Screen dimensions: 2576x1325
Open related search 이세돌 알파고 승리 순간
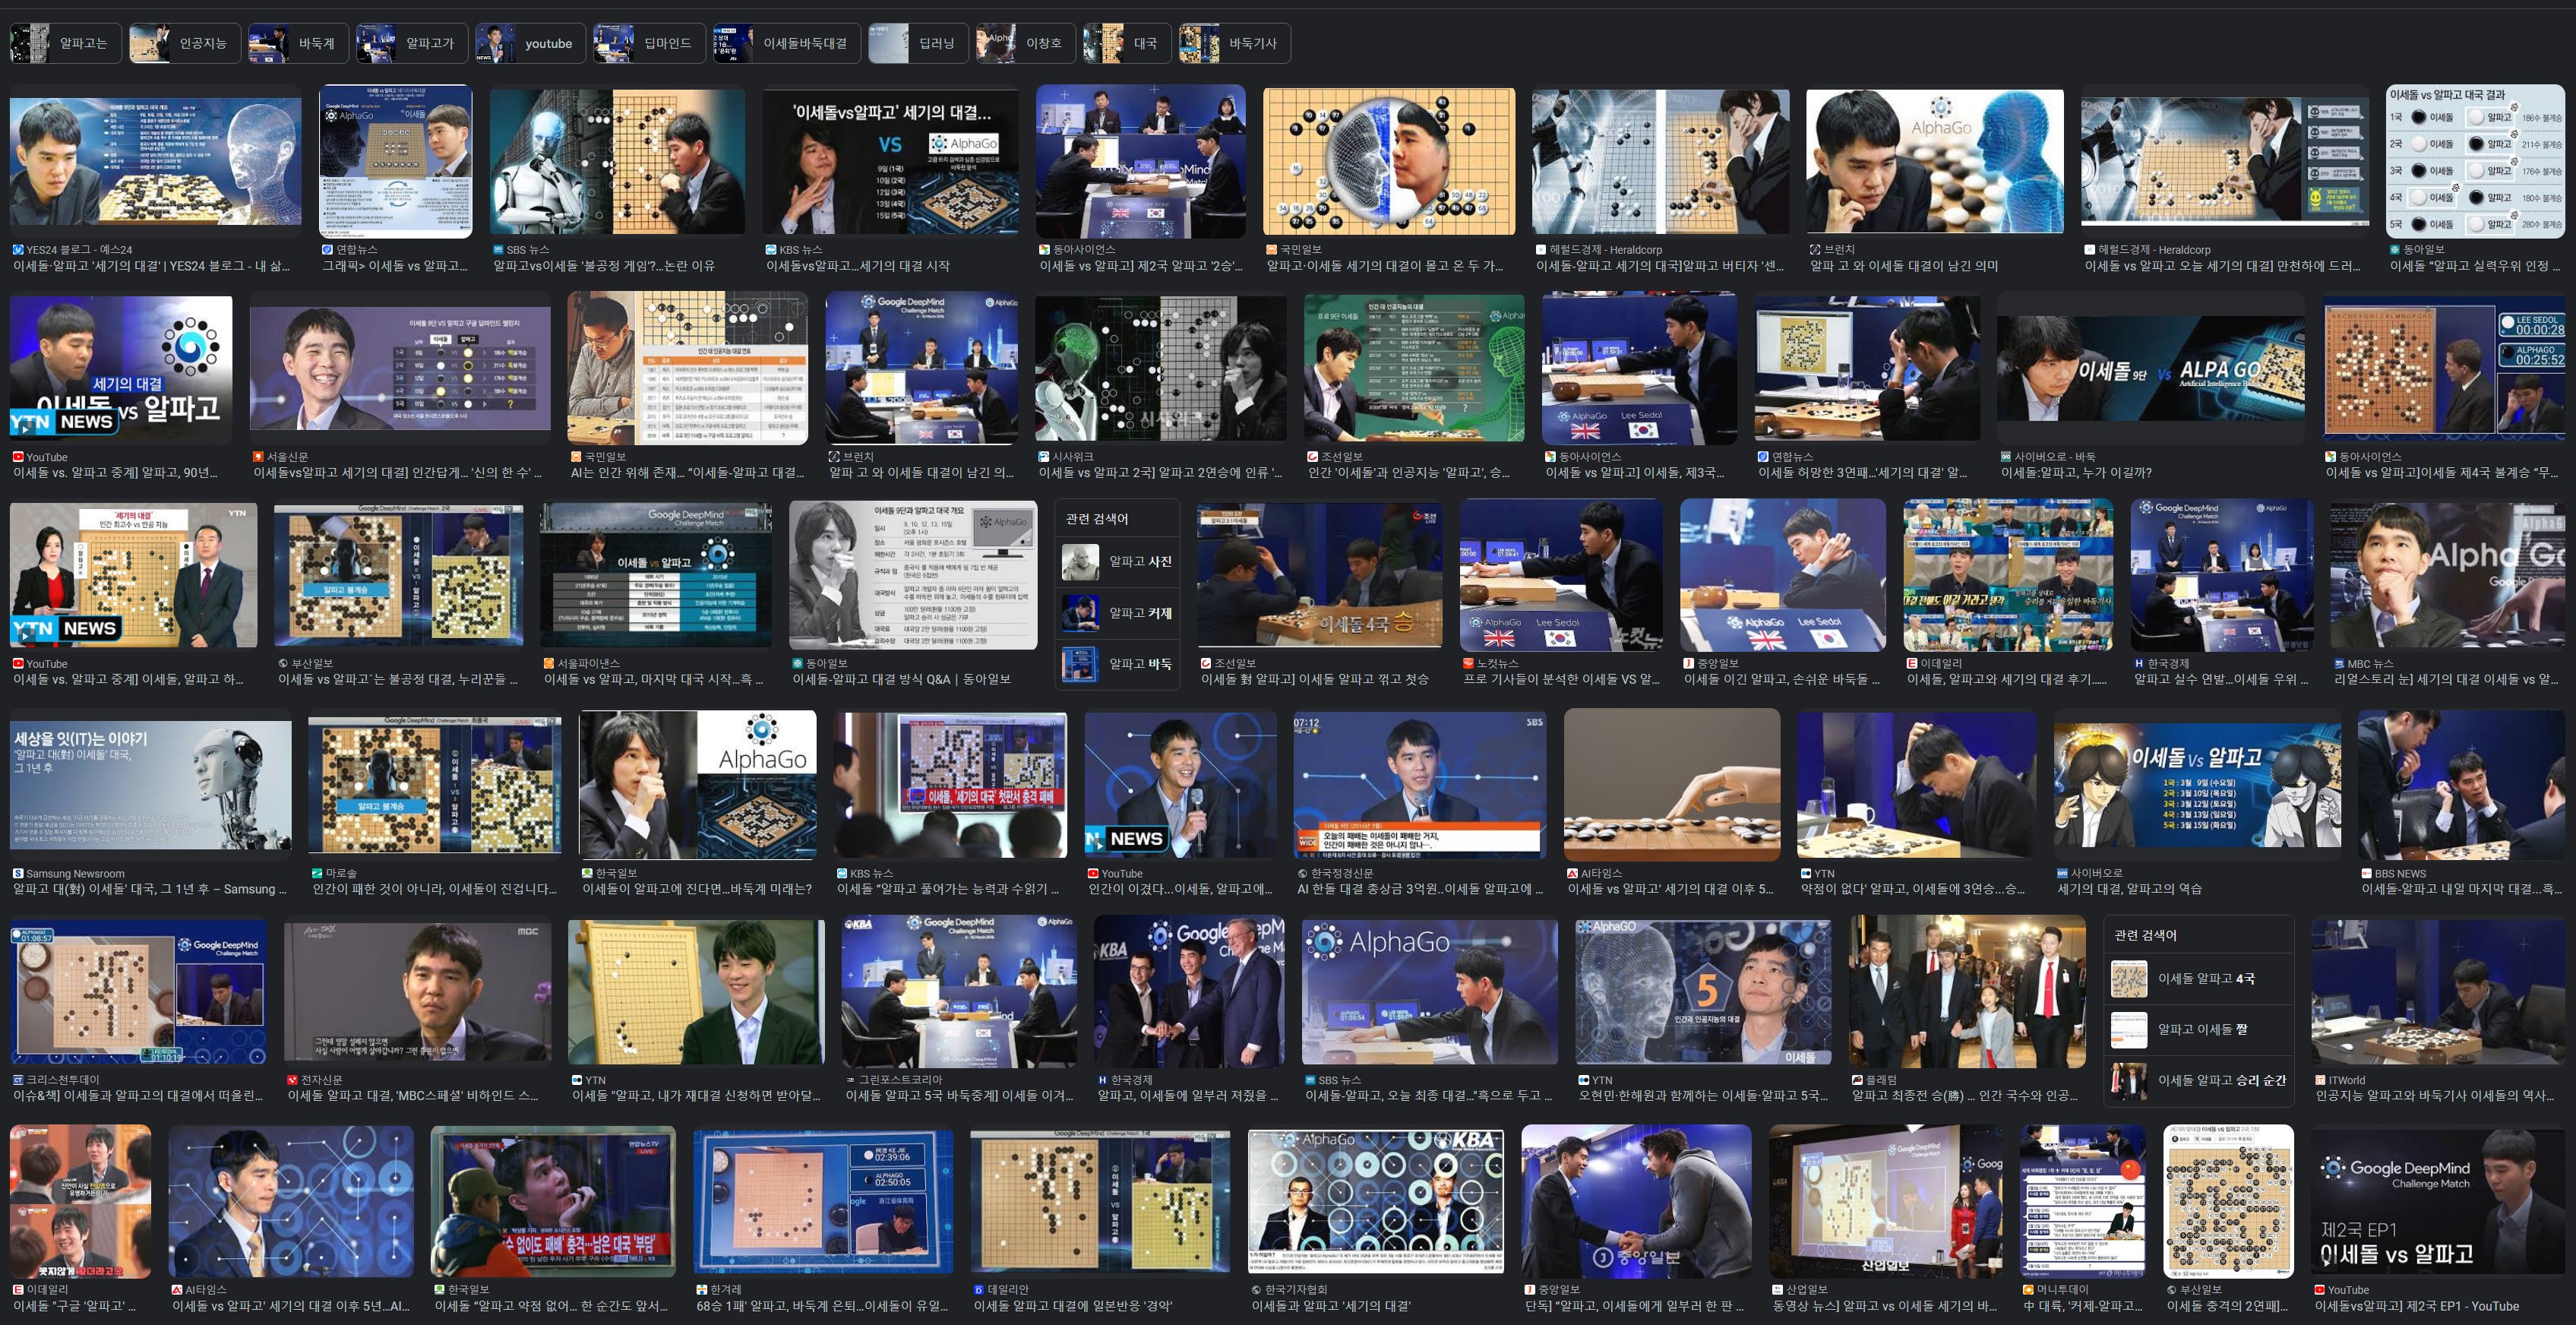[2198, 1081]
